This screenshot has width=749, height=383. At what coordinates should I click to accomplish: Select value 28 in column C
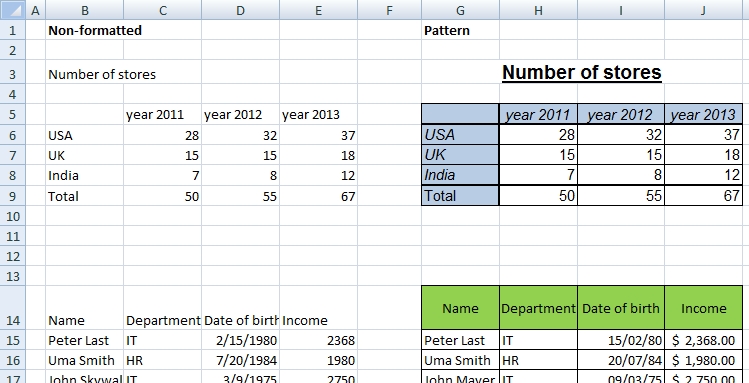click(162, 135)
